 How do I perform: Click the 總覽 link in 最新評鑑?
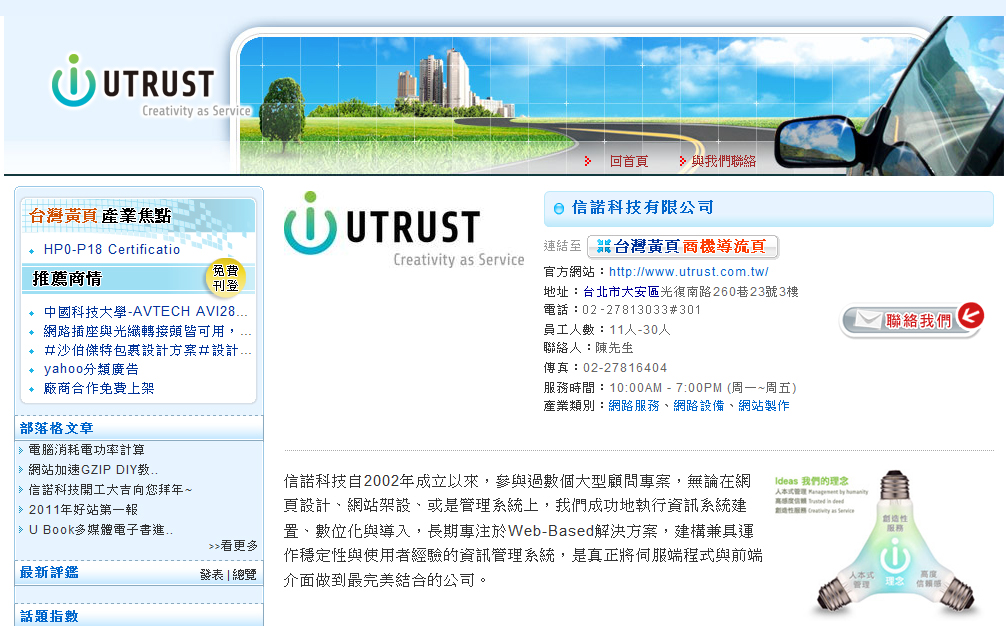click(244, 575)
